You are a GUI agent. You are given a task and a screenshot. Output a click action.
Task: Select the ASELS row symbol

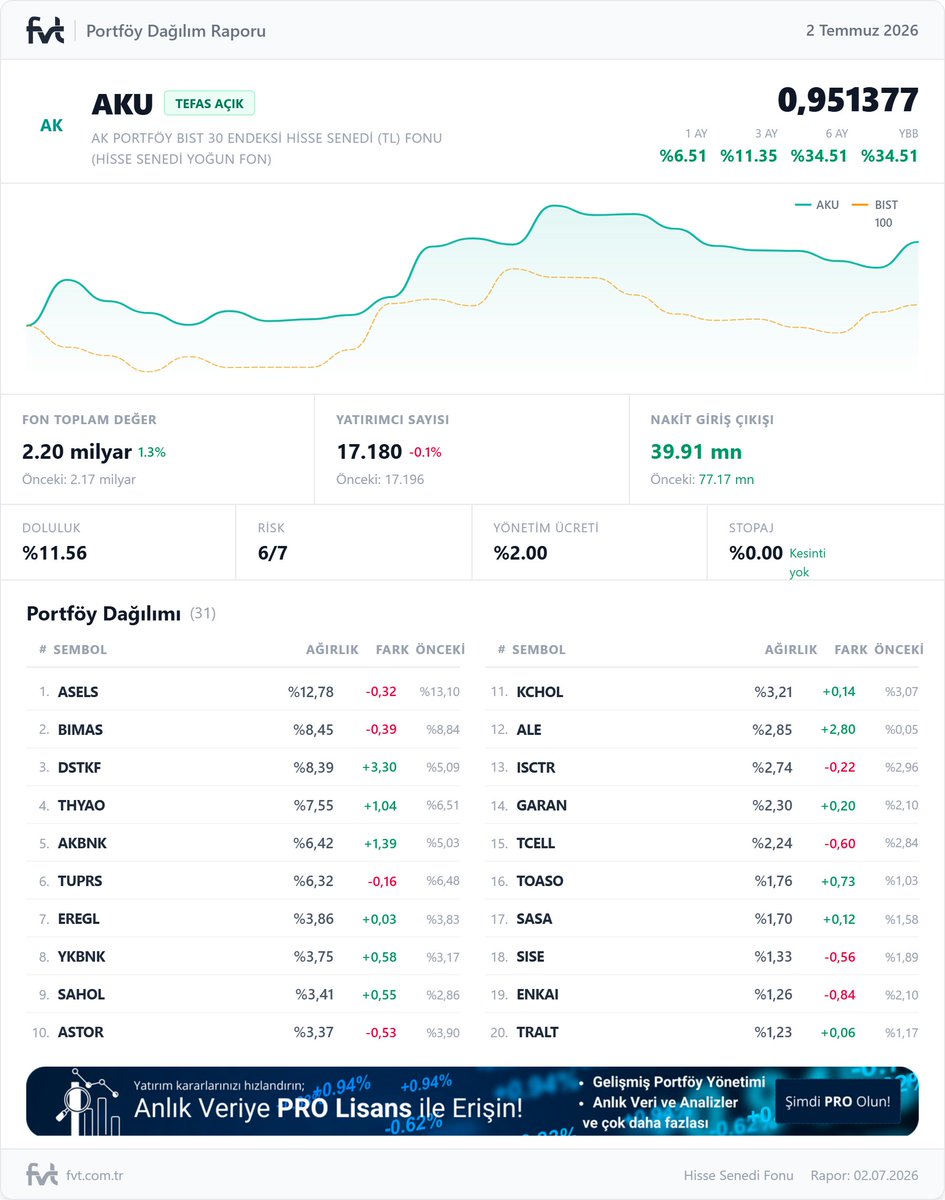[78, 692]
